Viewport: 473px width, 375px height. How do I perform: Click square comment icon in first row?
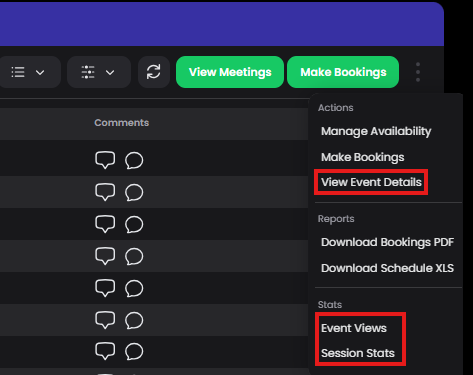105,160
